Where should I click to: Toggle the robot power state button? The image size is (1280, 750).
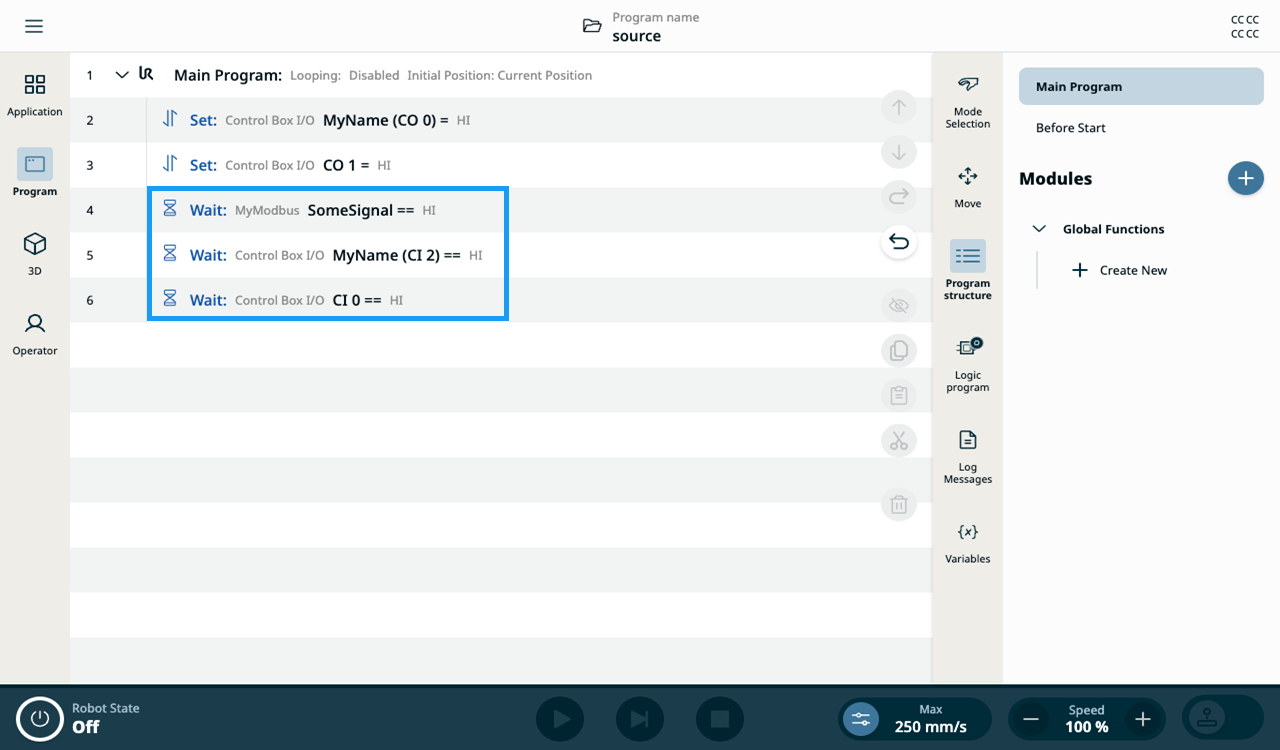tap(40, 718)
